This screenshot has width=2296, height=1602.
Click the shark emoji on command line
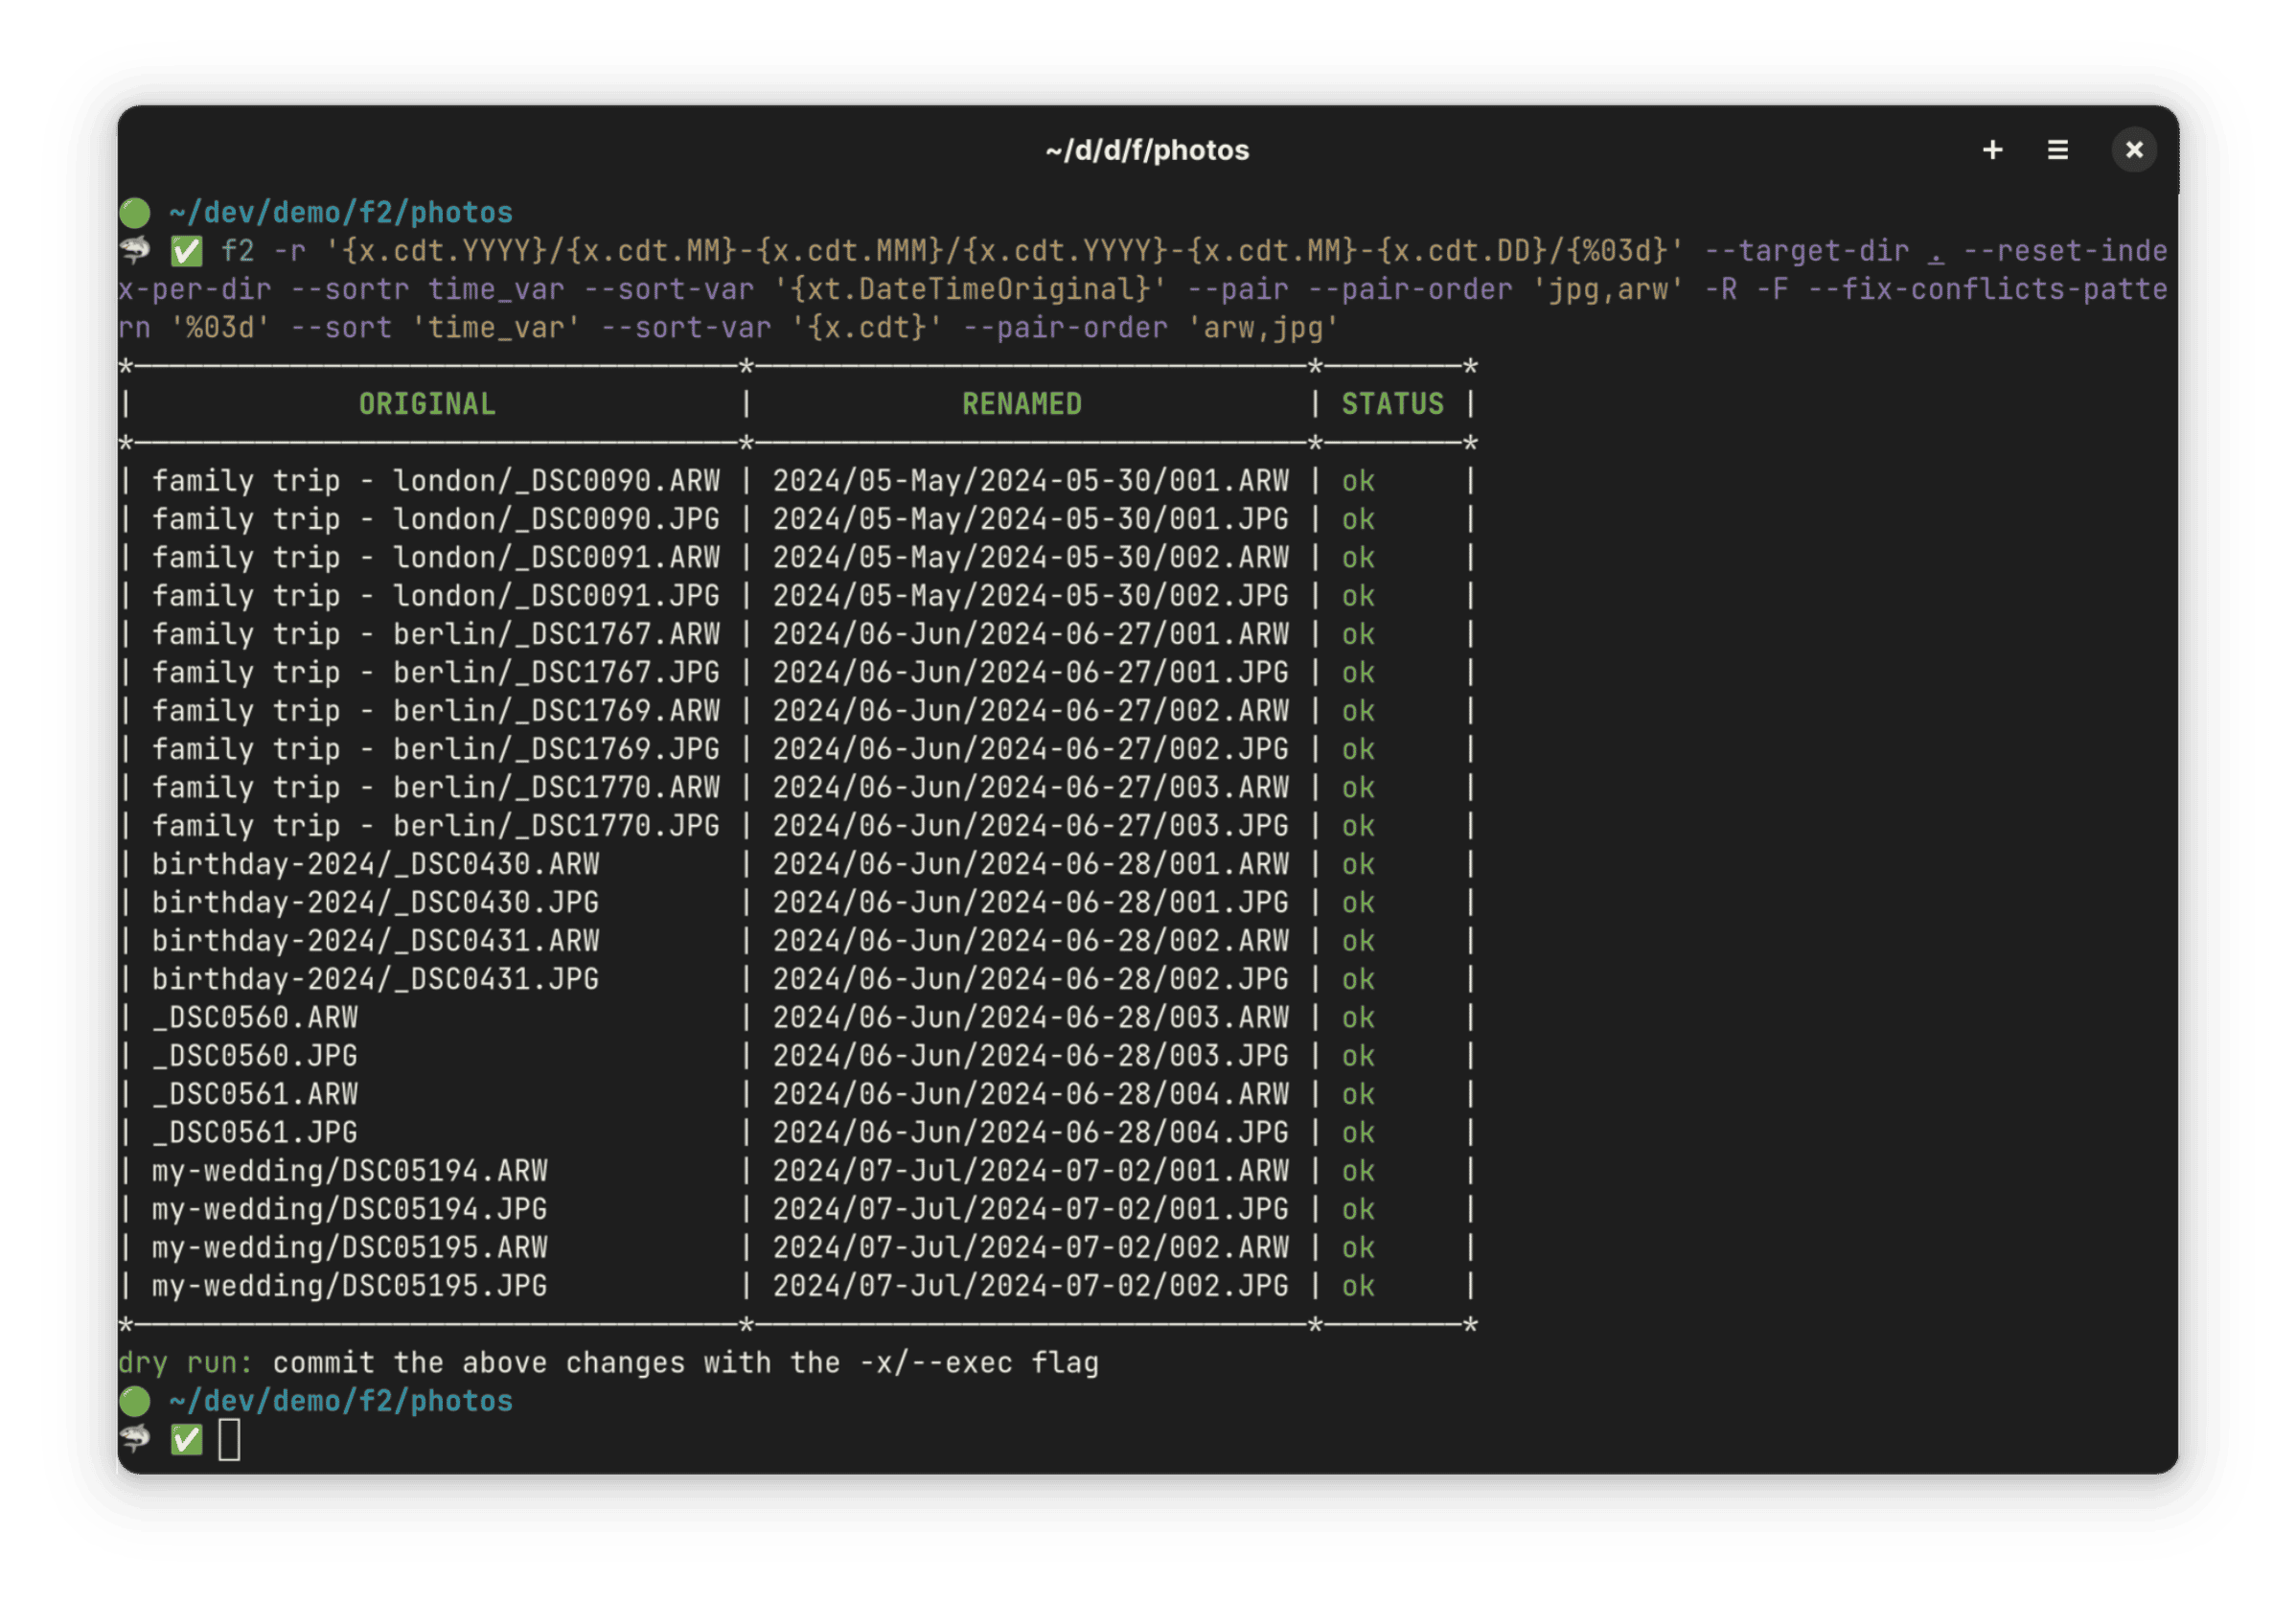tap(135, 251)
